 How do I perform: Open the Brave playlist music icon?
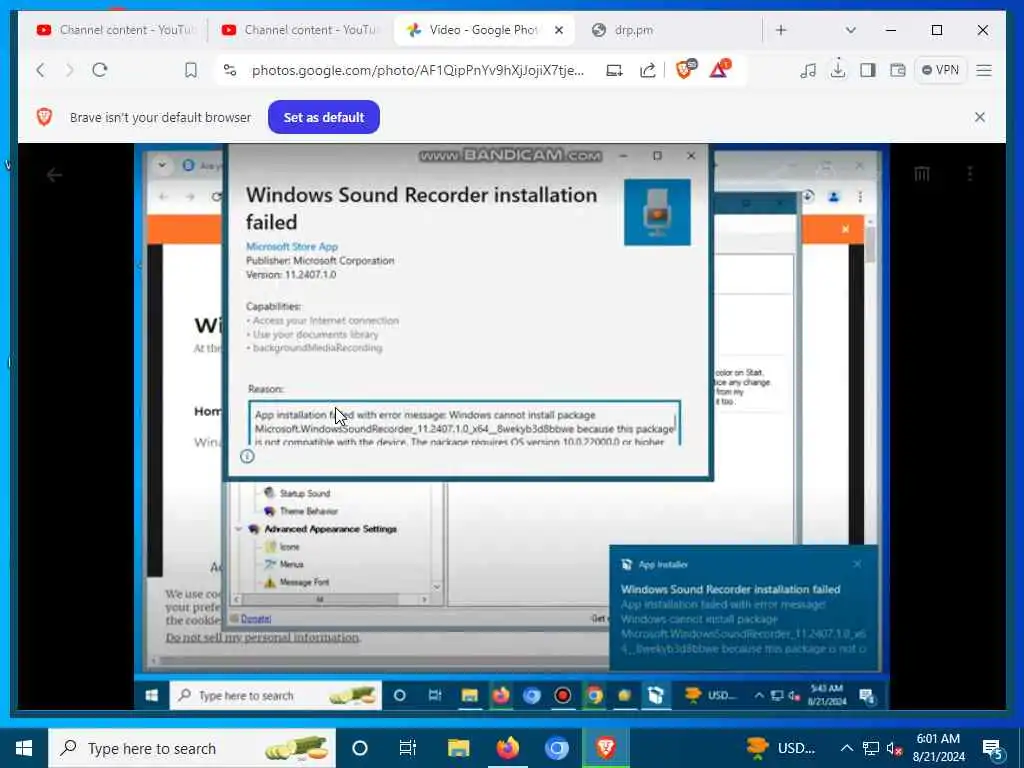point(808,70)
